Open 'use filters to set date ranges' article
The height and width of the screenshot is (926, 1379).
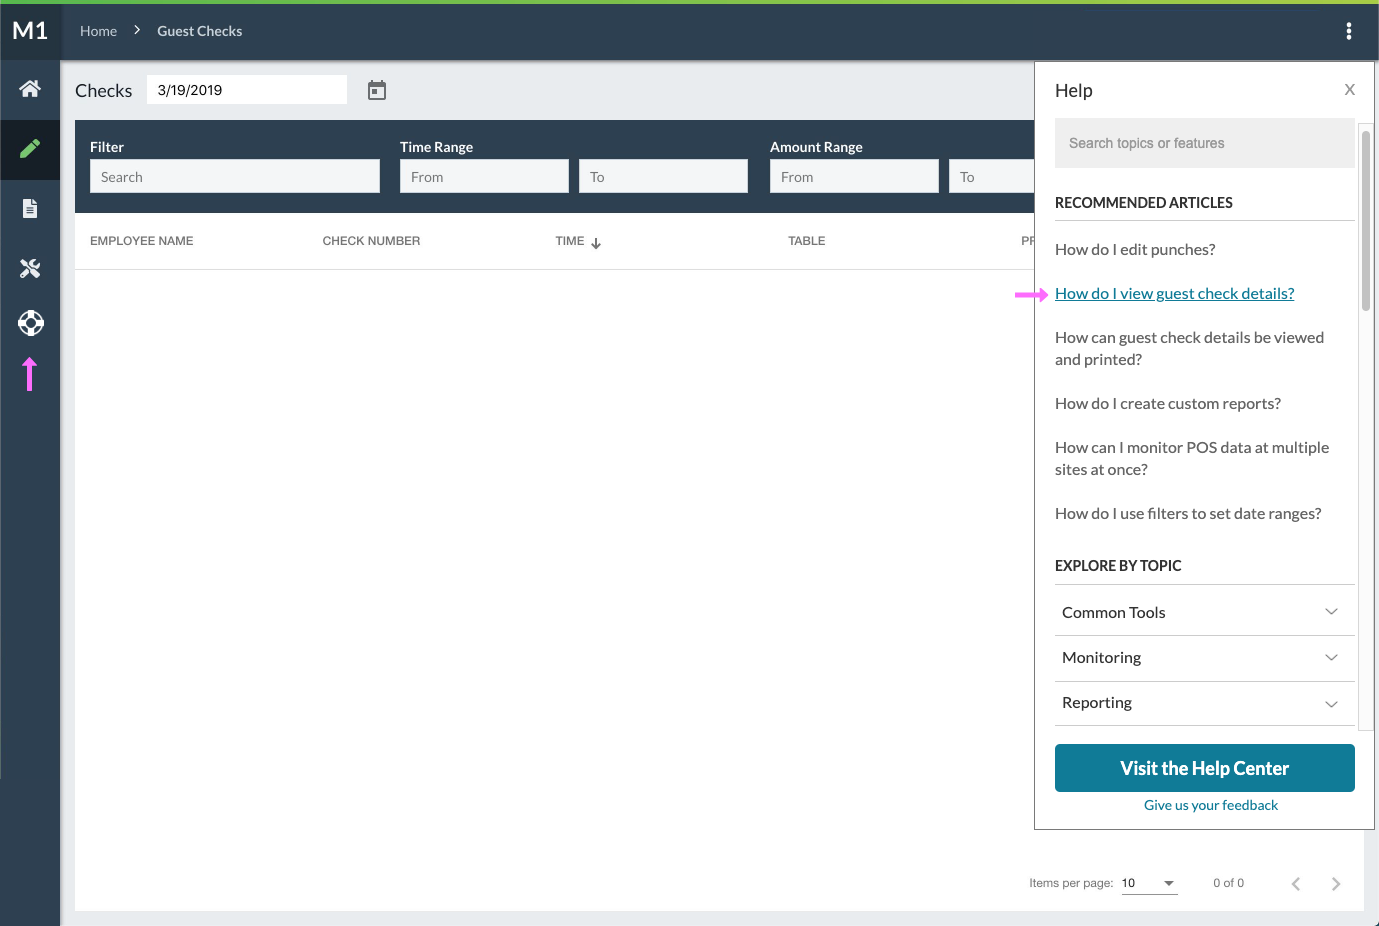click(x=1188, y=514)
